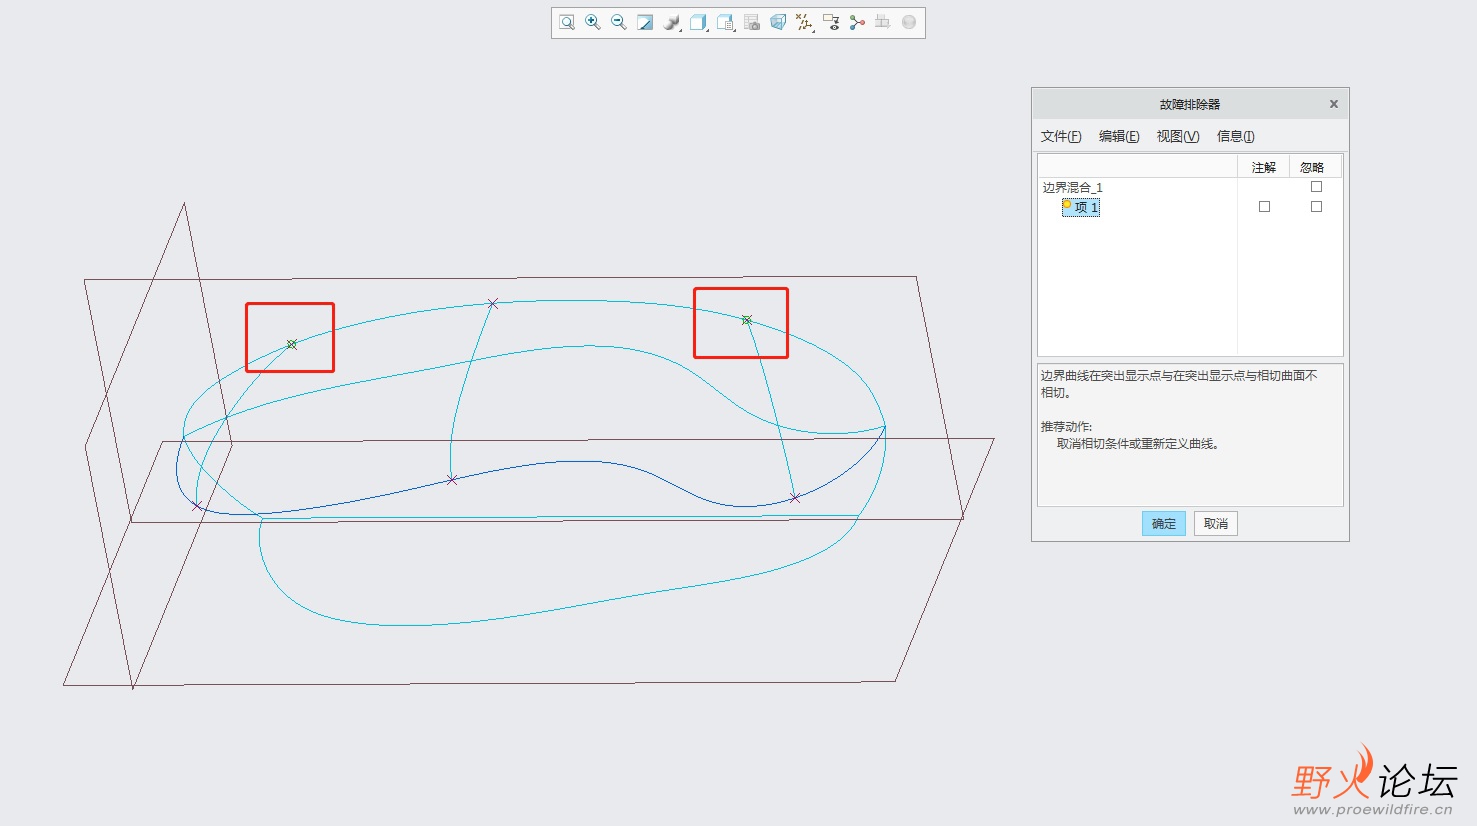Toggle the Annotation Display icon

(830, 22)
